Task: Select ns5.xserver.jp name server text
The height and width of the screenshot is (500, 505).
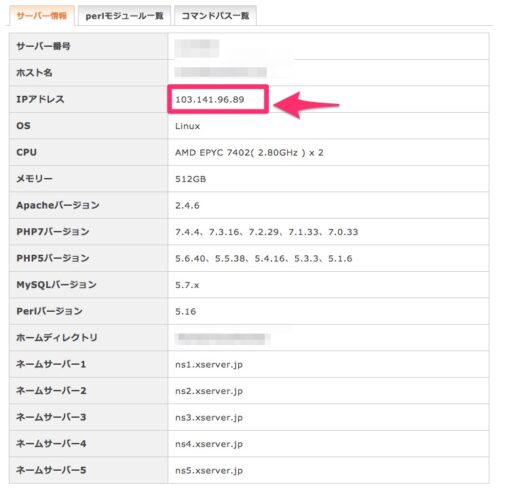Action: click(x=209, y=471)
